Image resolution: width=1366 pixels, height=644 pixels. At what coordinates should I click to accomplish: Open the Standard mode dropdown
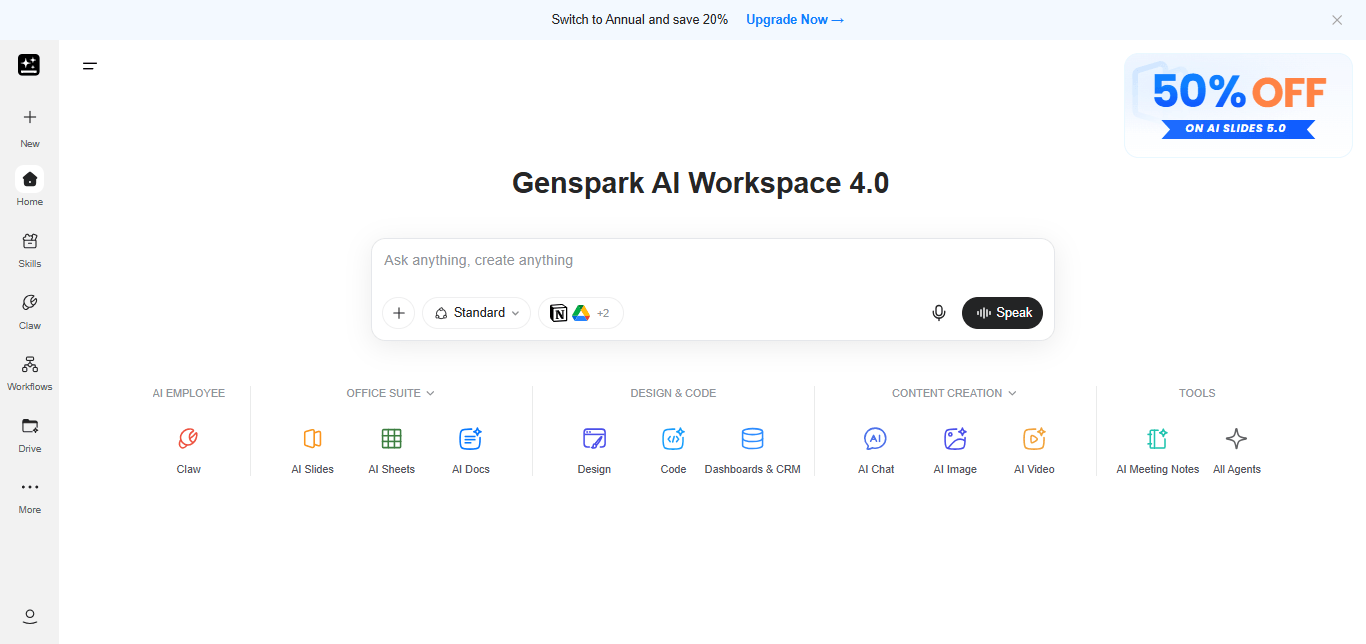[x=477, y=313]
